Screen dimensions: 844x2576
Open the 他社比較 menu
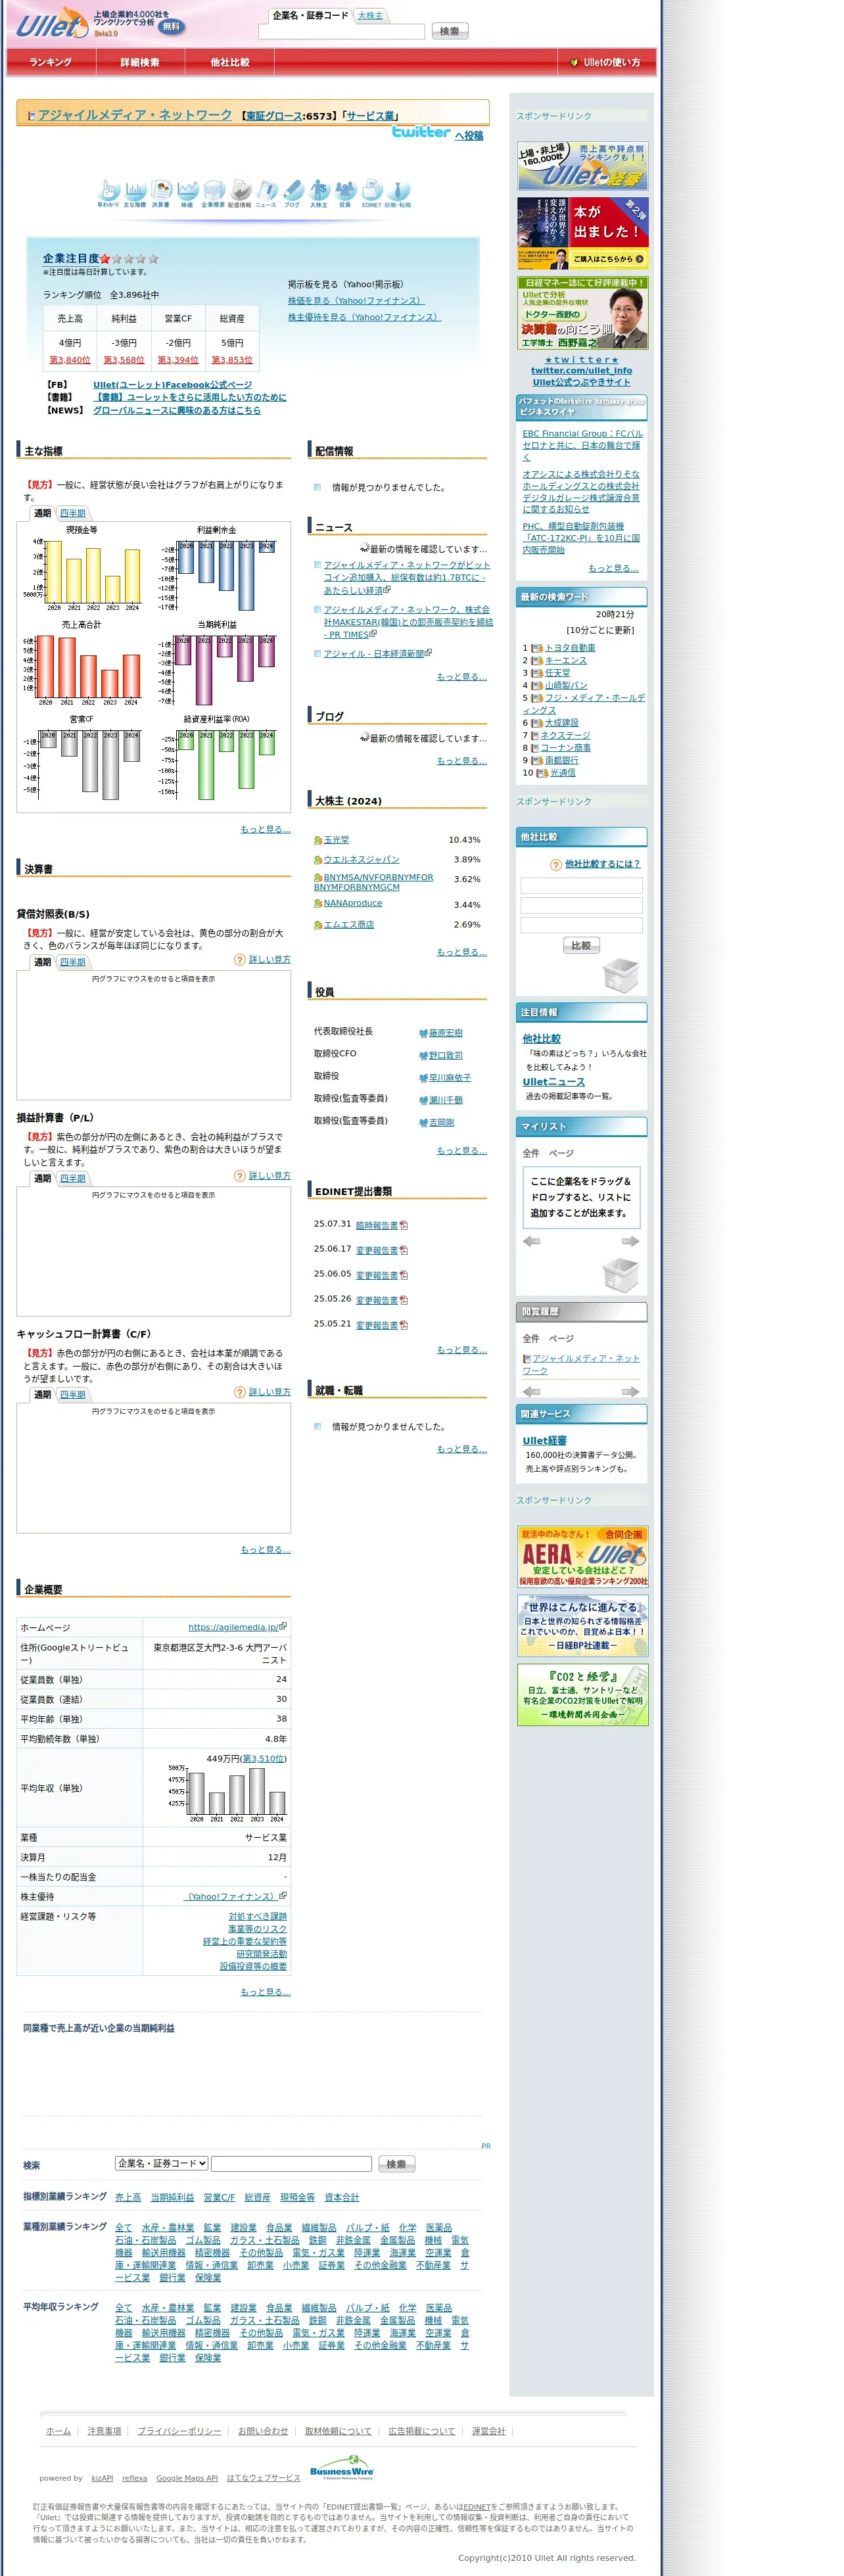(x=230, y=62)
